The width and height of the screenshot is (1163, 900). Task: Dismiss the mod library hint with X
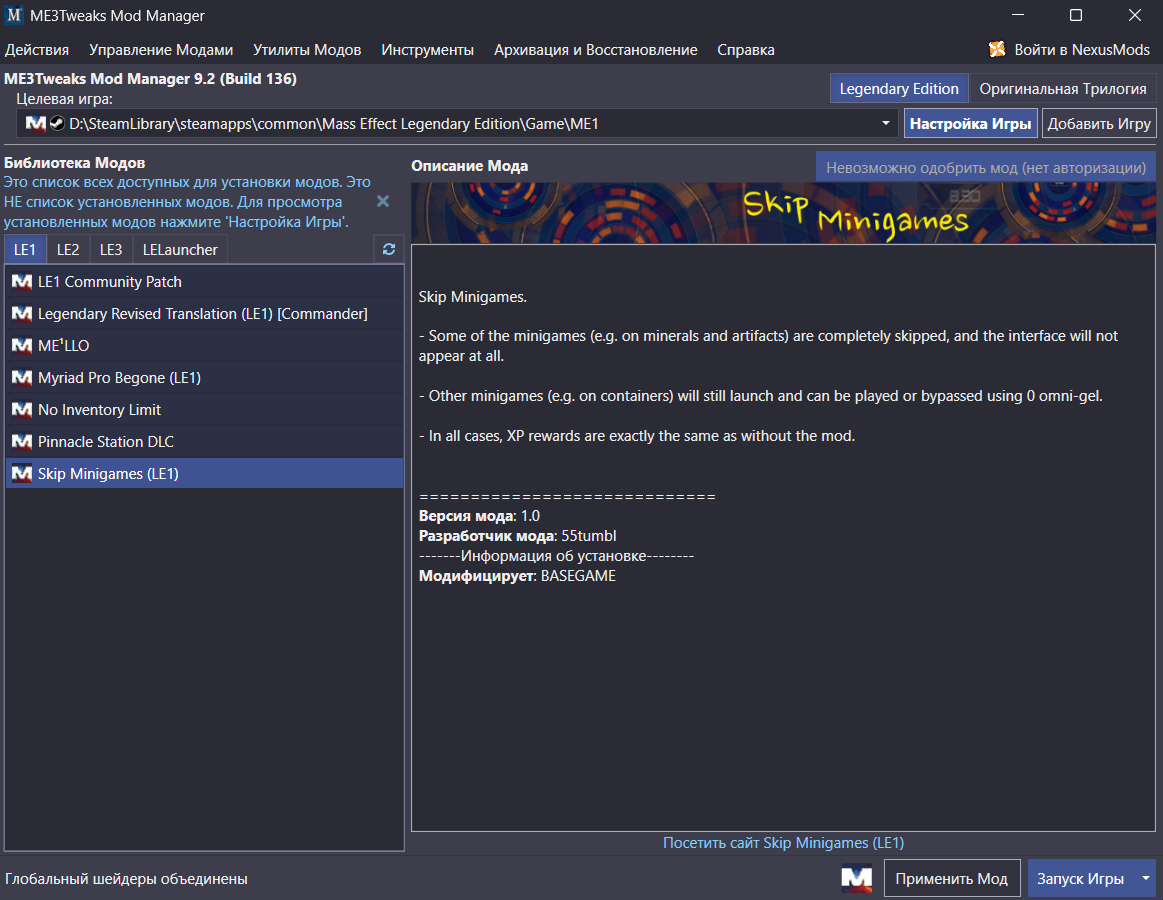coord(383,201)
